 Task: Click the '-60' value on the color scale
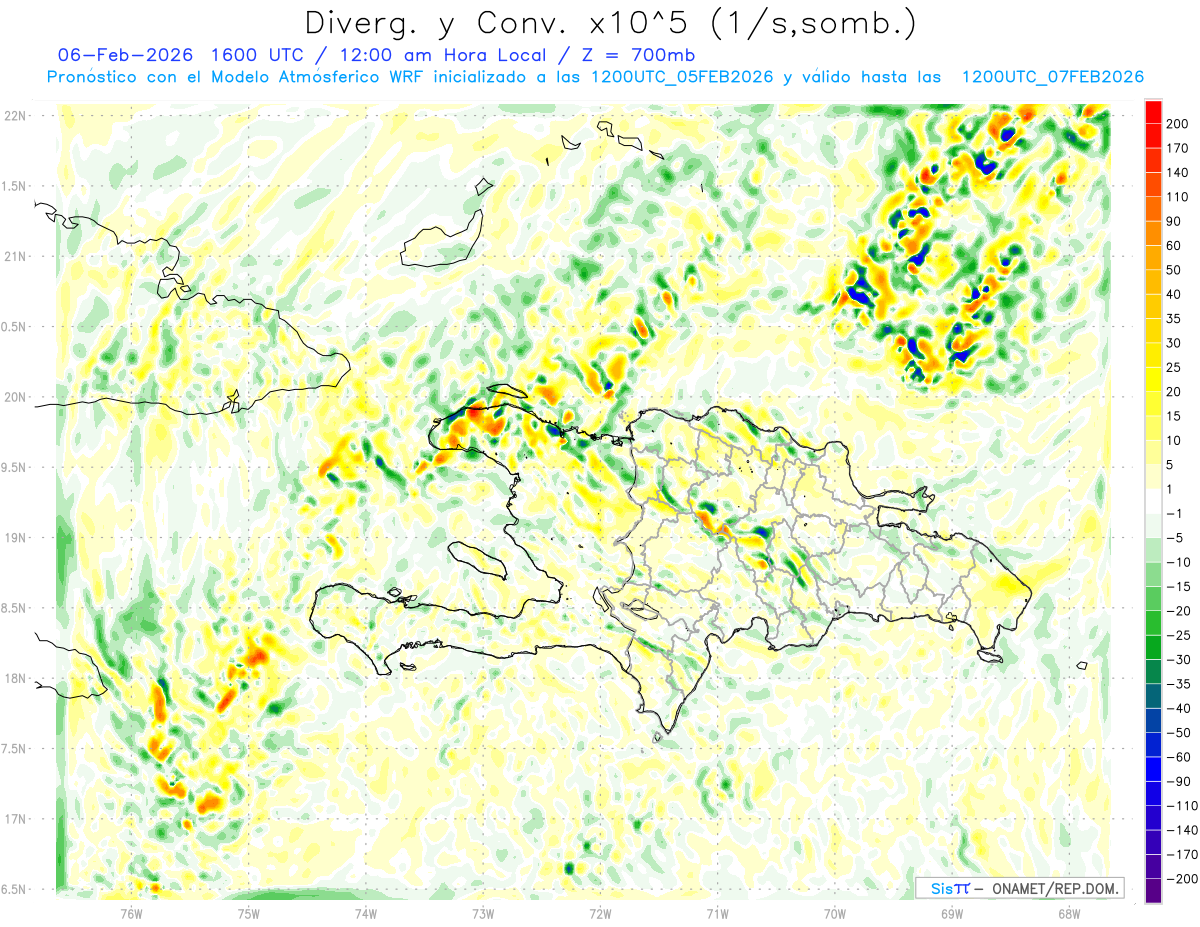[x=1180, y=757]
